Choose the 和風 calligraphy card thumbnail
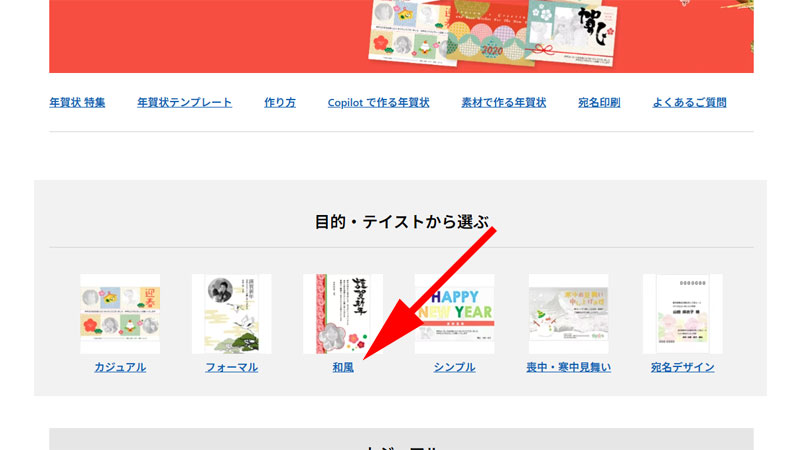 click(x=343, y=314)
